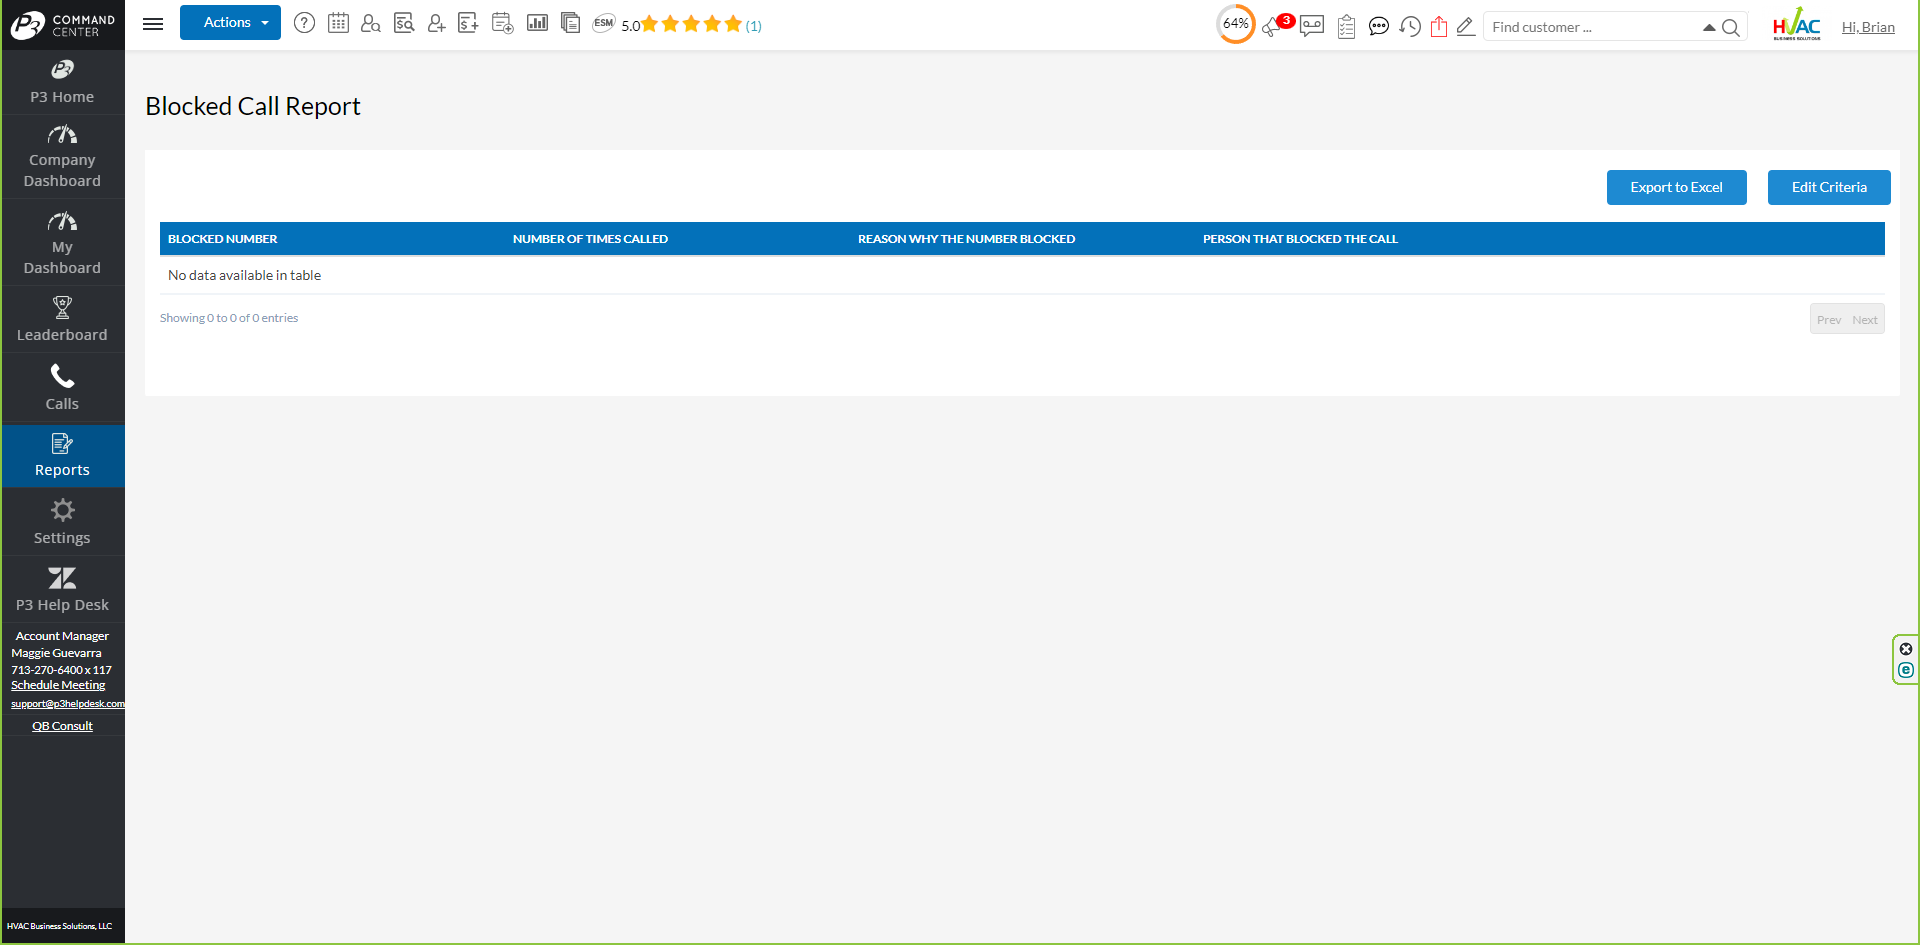Click 'Maggie Guevarra' account manager name

[56, 653]
